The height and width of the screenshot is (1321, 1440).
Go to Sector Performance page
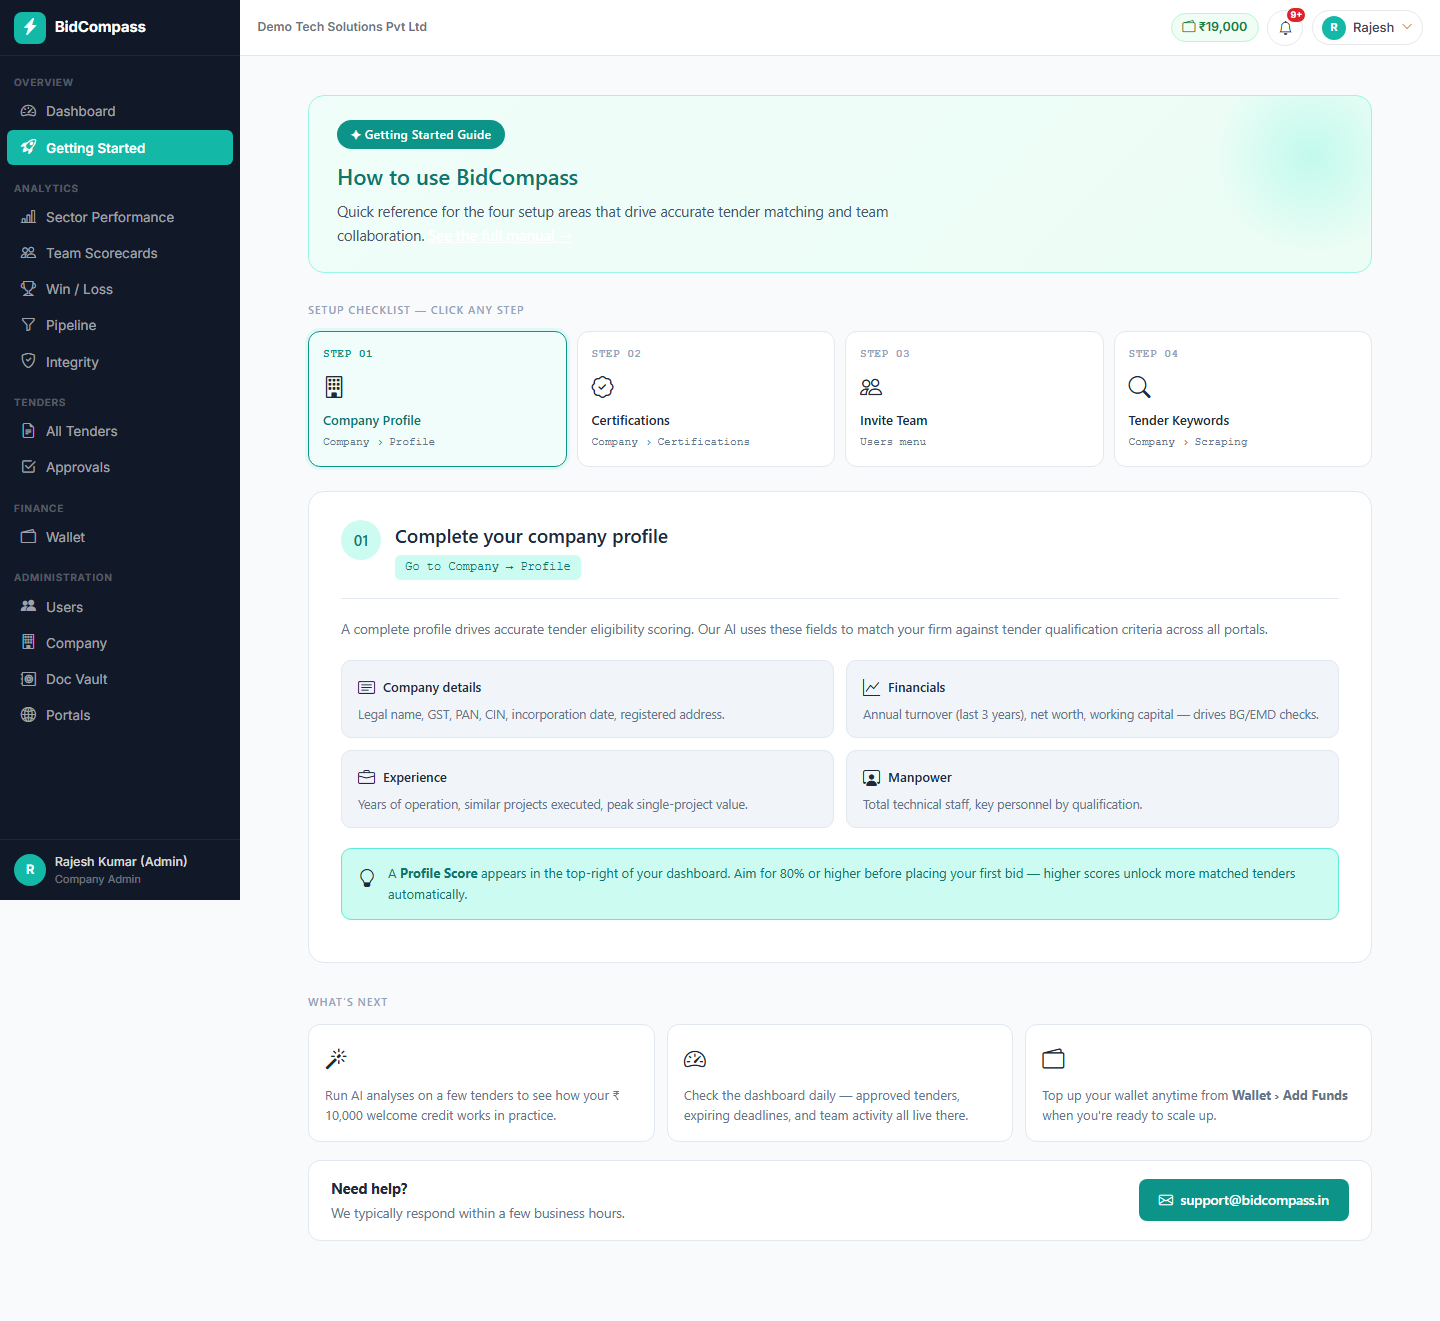click(x=120, y=217)
